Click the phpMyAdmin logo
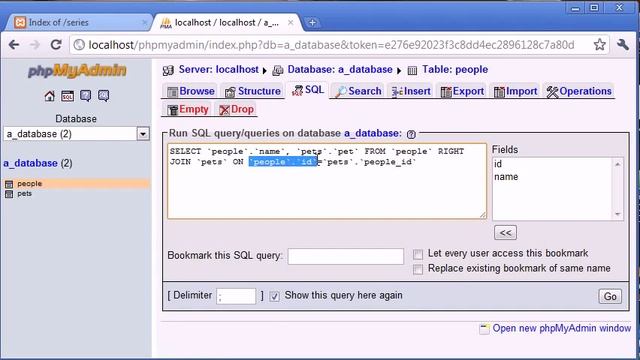The height and width of the screenshot is (360, 640). click(77, 71)
